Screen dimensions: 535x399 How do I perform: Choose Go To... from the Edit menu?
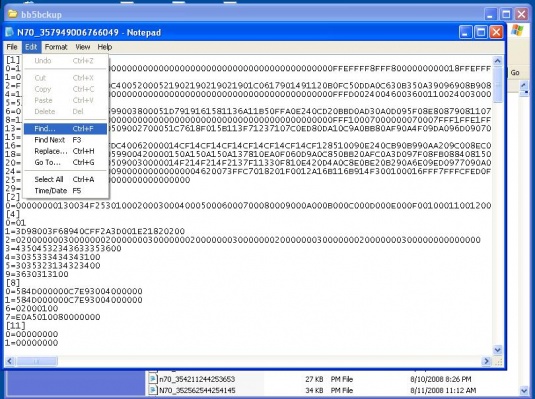tap(65, 162)
